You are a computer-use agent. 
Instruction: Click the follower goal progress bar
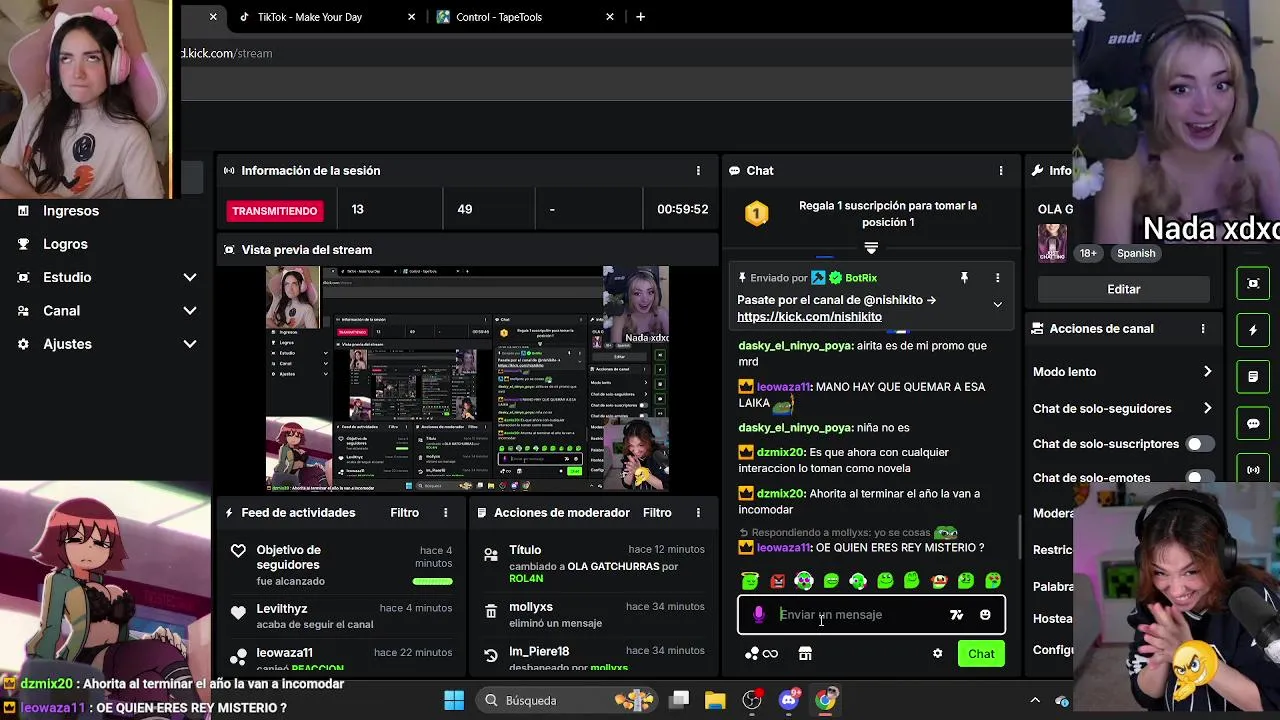(432, 581)
